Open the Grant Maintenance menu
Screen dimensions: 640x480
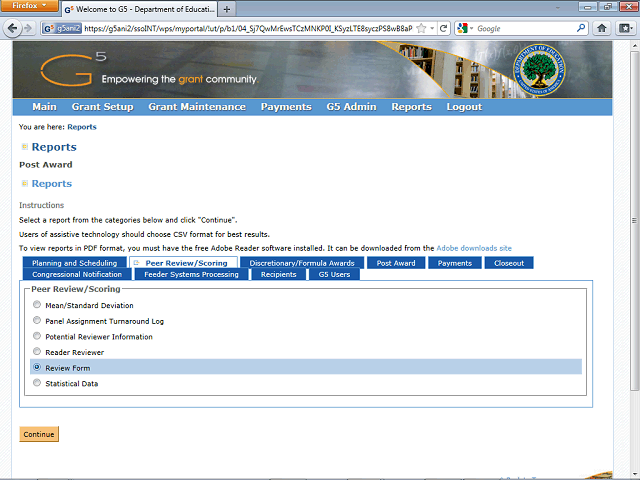pos(197,107)
